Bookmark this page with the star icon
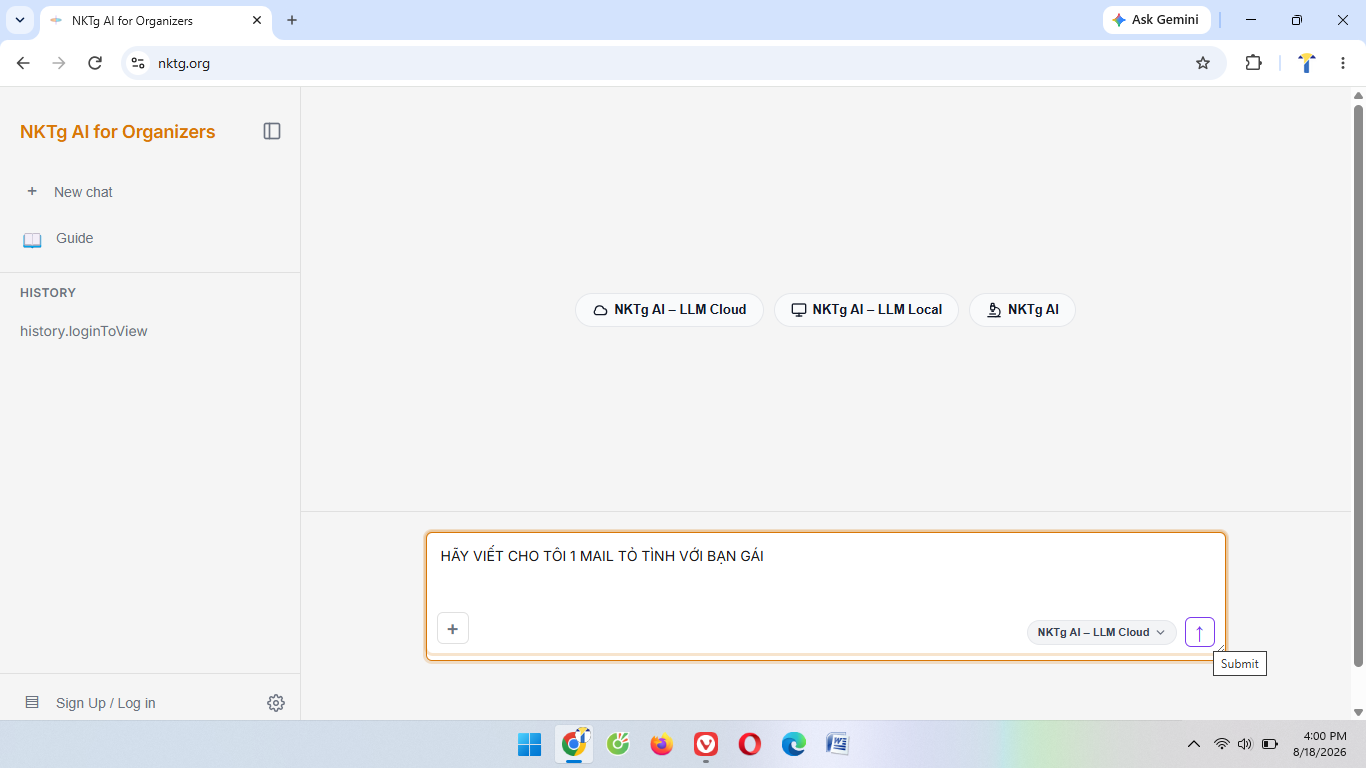 tap(1203, 63)
